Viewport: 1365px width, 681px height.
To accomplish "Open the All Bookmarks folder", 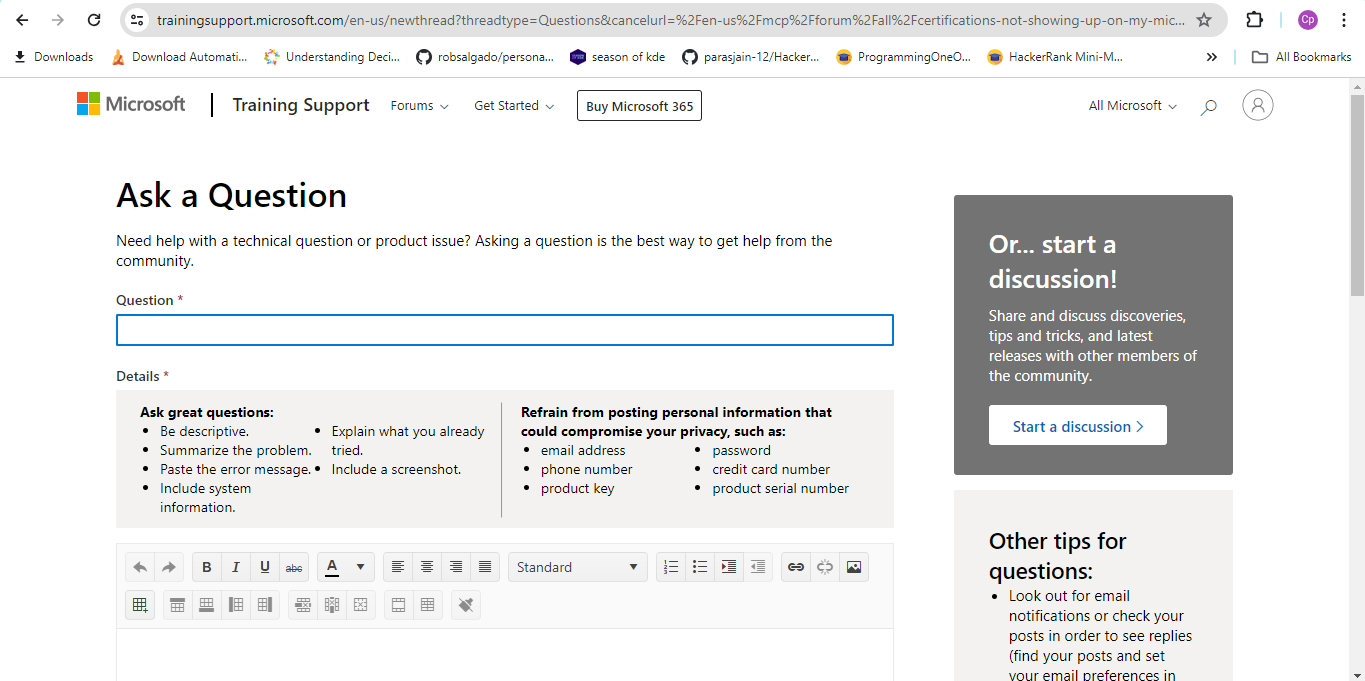I will coord(1302,57).
